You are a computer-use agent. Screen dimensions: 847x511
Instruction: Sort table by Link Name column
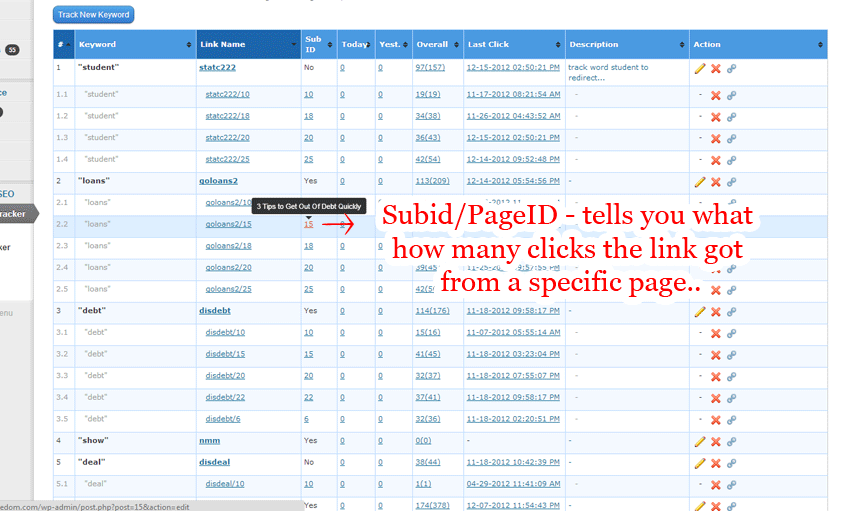[x=247, y=44]
